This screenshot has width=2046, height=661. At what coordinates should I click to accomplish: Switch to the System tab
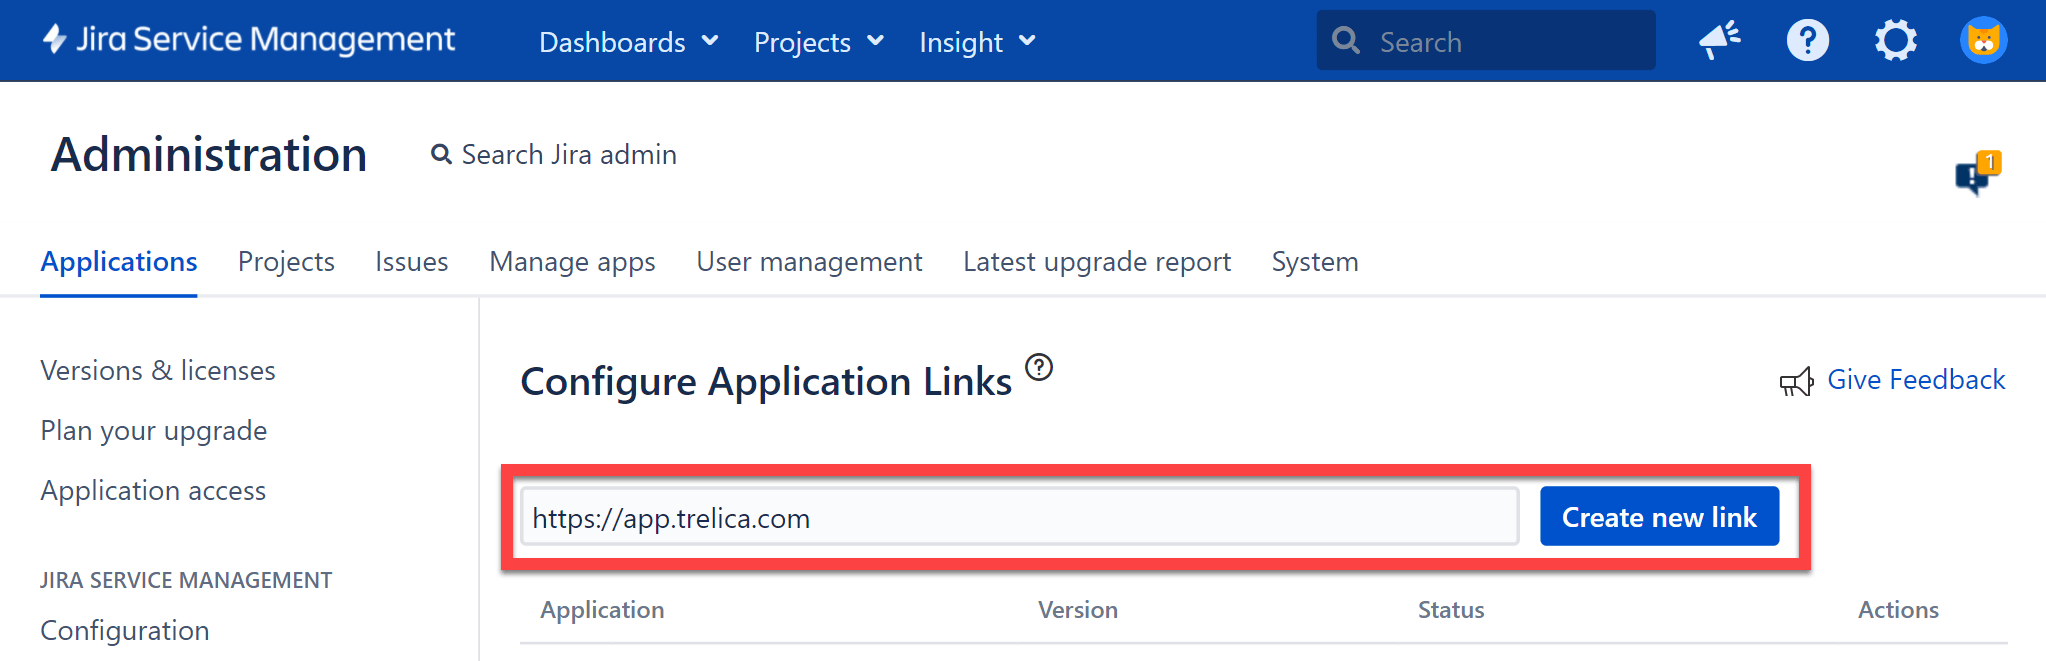coord(1314,262)
